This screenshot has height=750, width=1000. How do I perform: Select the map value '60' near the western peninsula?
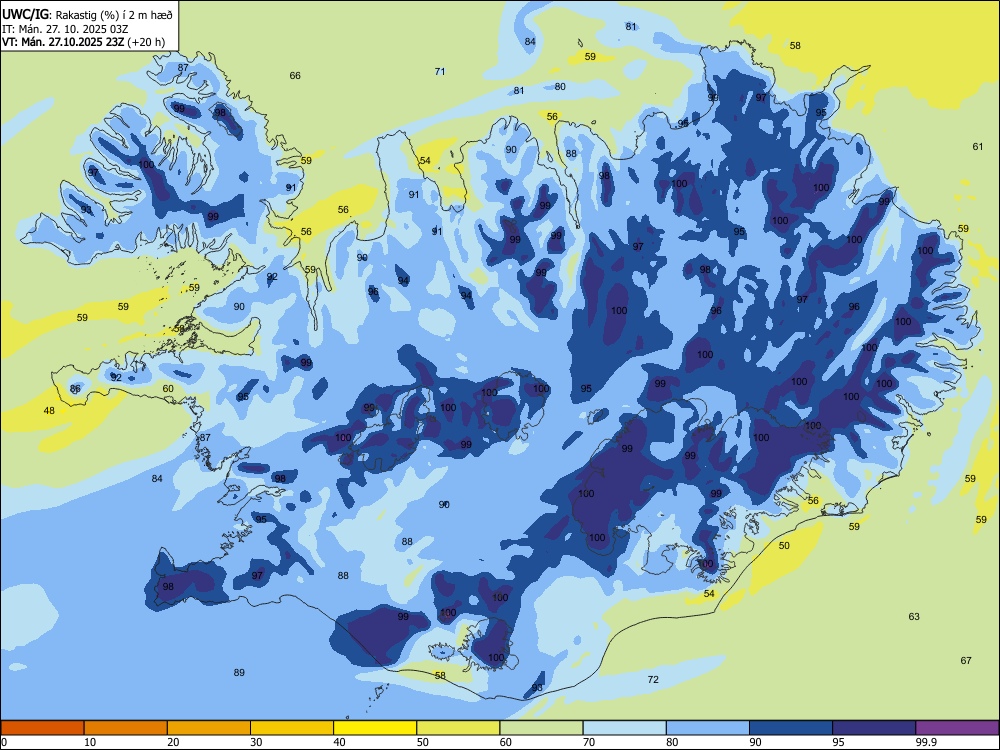168,389
